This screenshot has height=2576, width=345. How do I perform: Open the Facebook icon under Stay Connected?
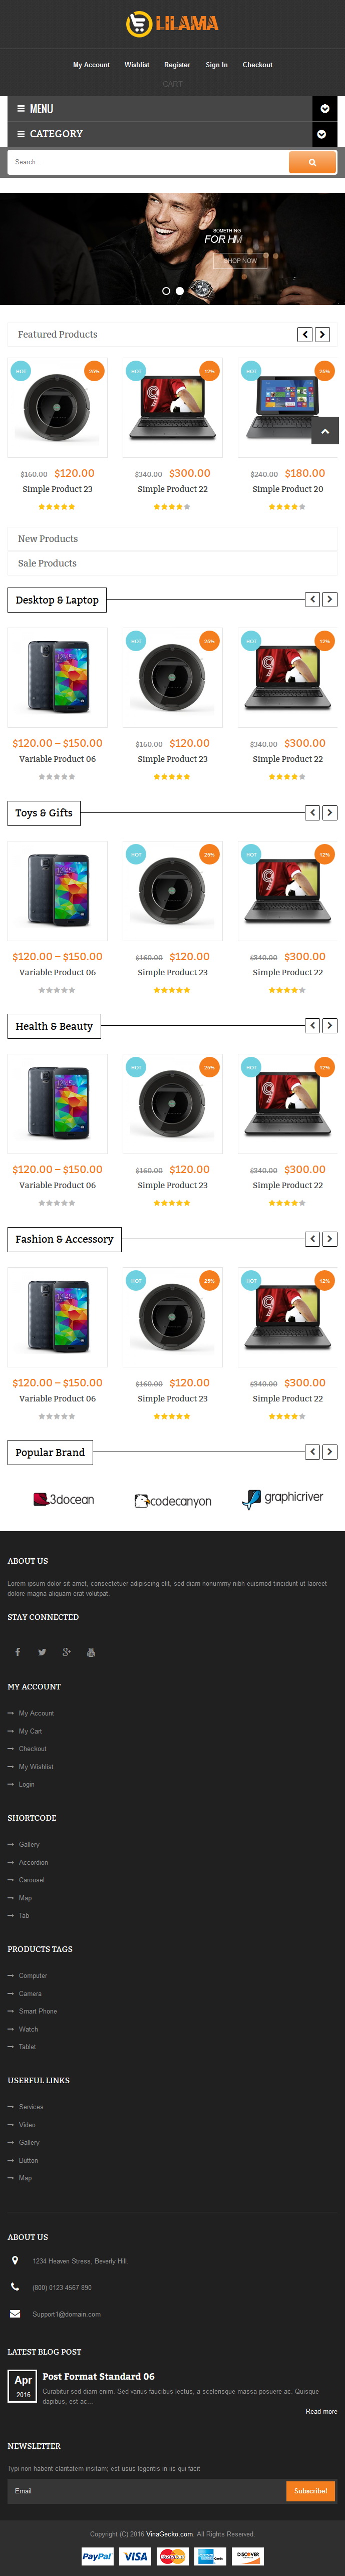tap(17, 1652)
